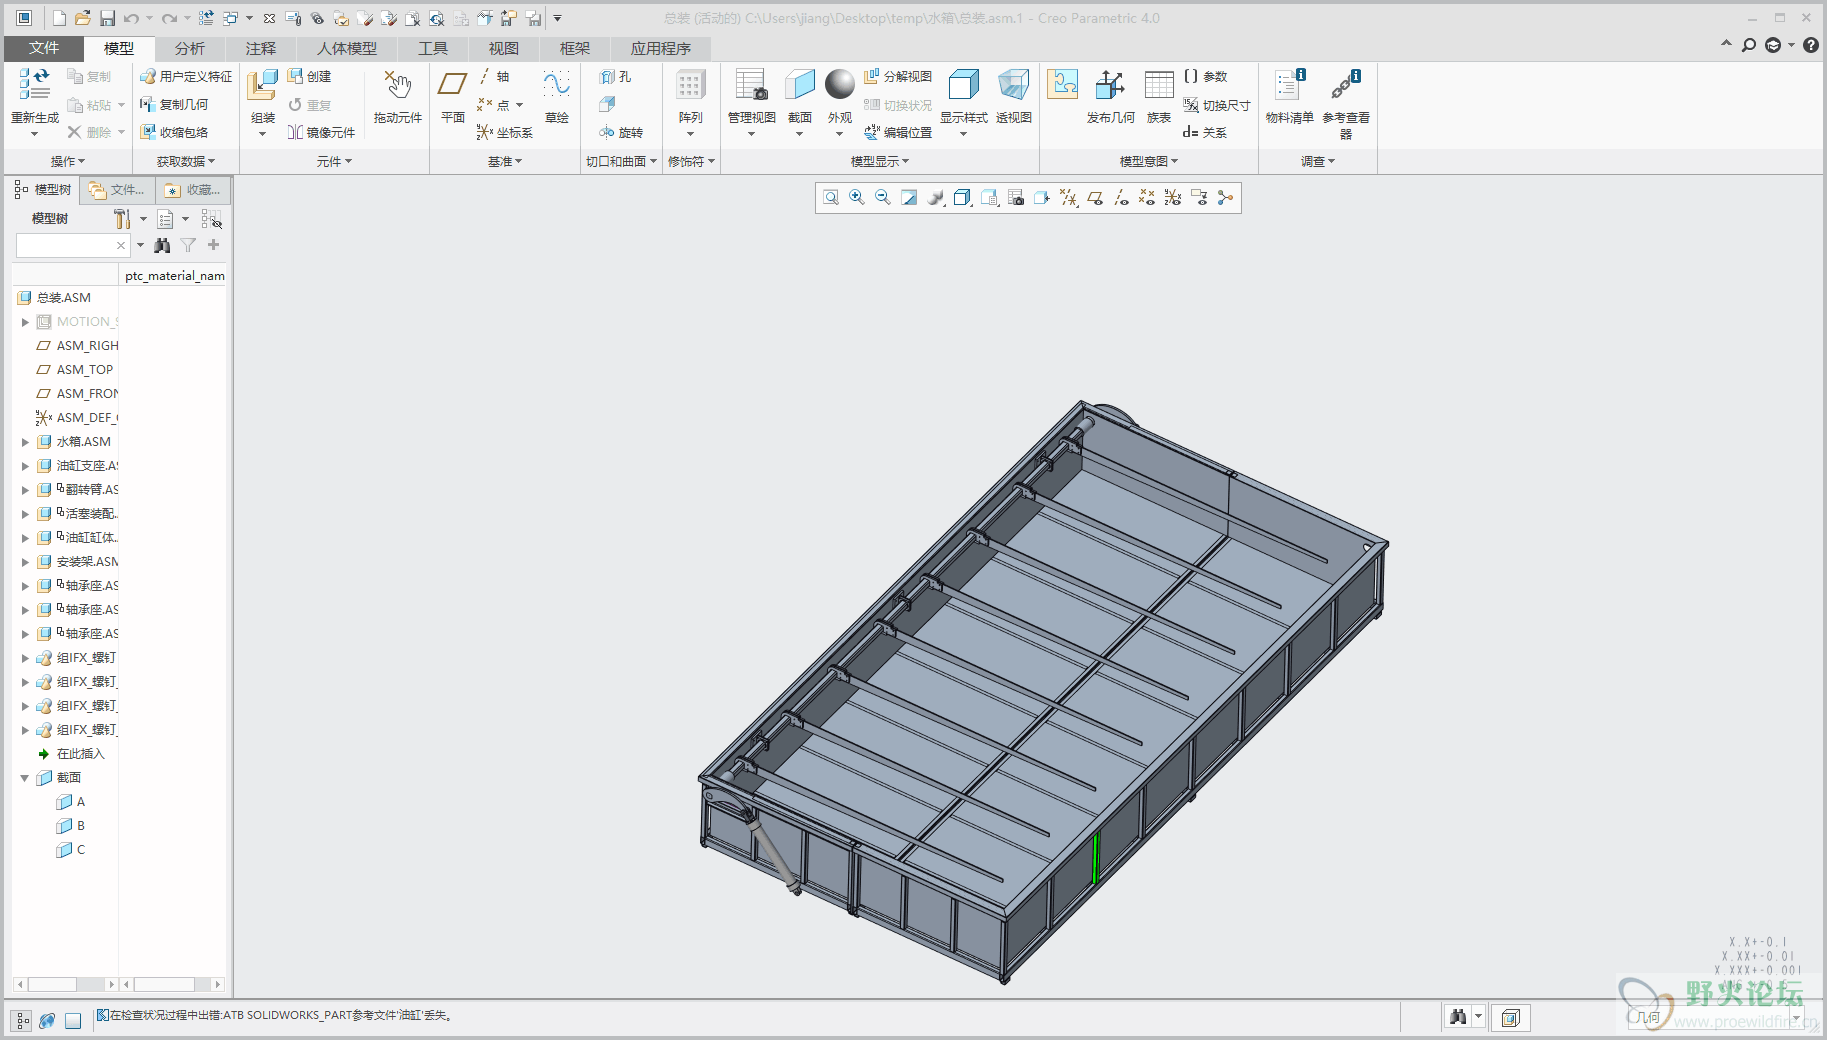Click the Section (截面) icon
This screenshot has height=1040, width=1827.
800,86
